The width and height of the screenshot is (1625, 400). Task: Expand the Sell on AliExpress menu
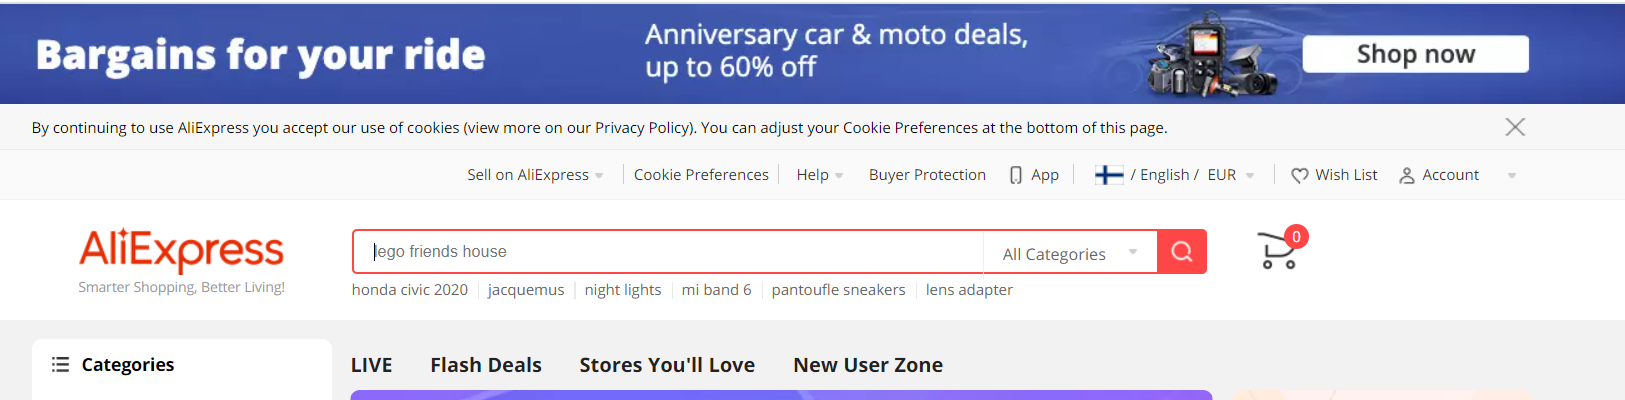pos(535,175)
